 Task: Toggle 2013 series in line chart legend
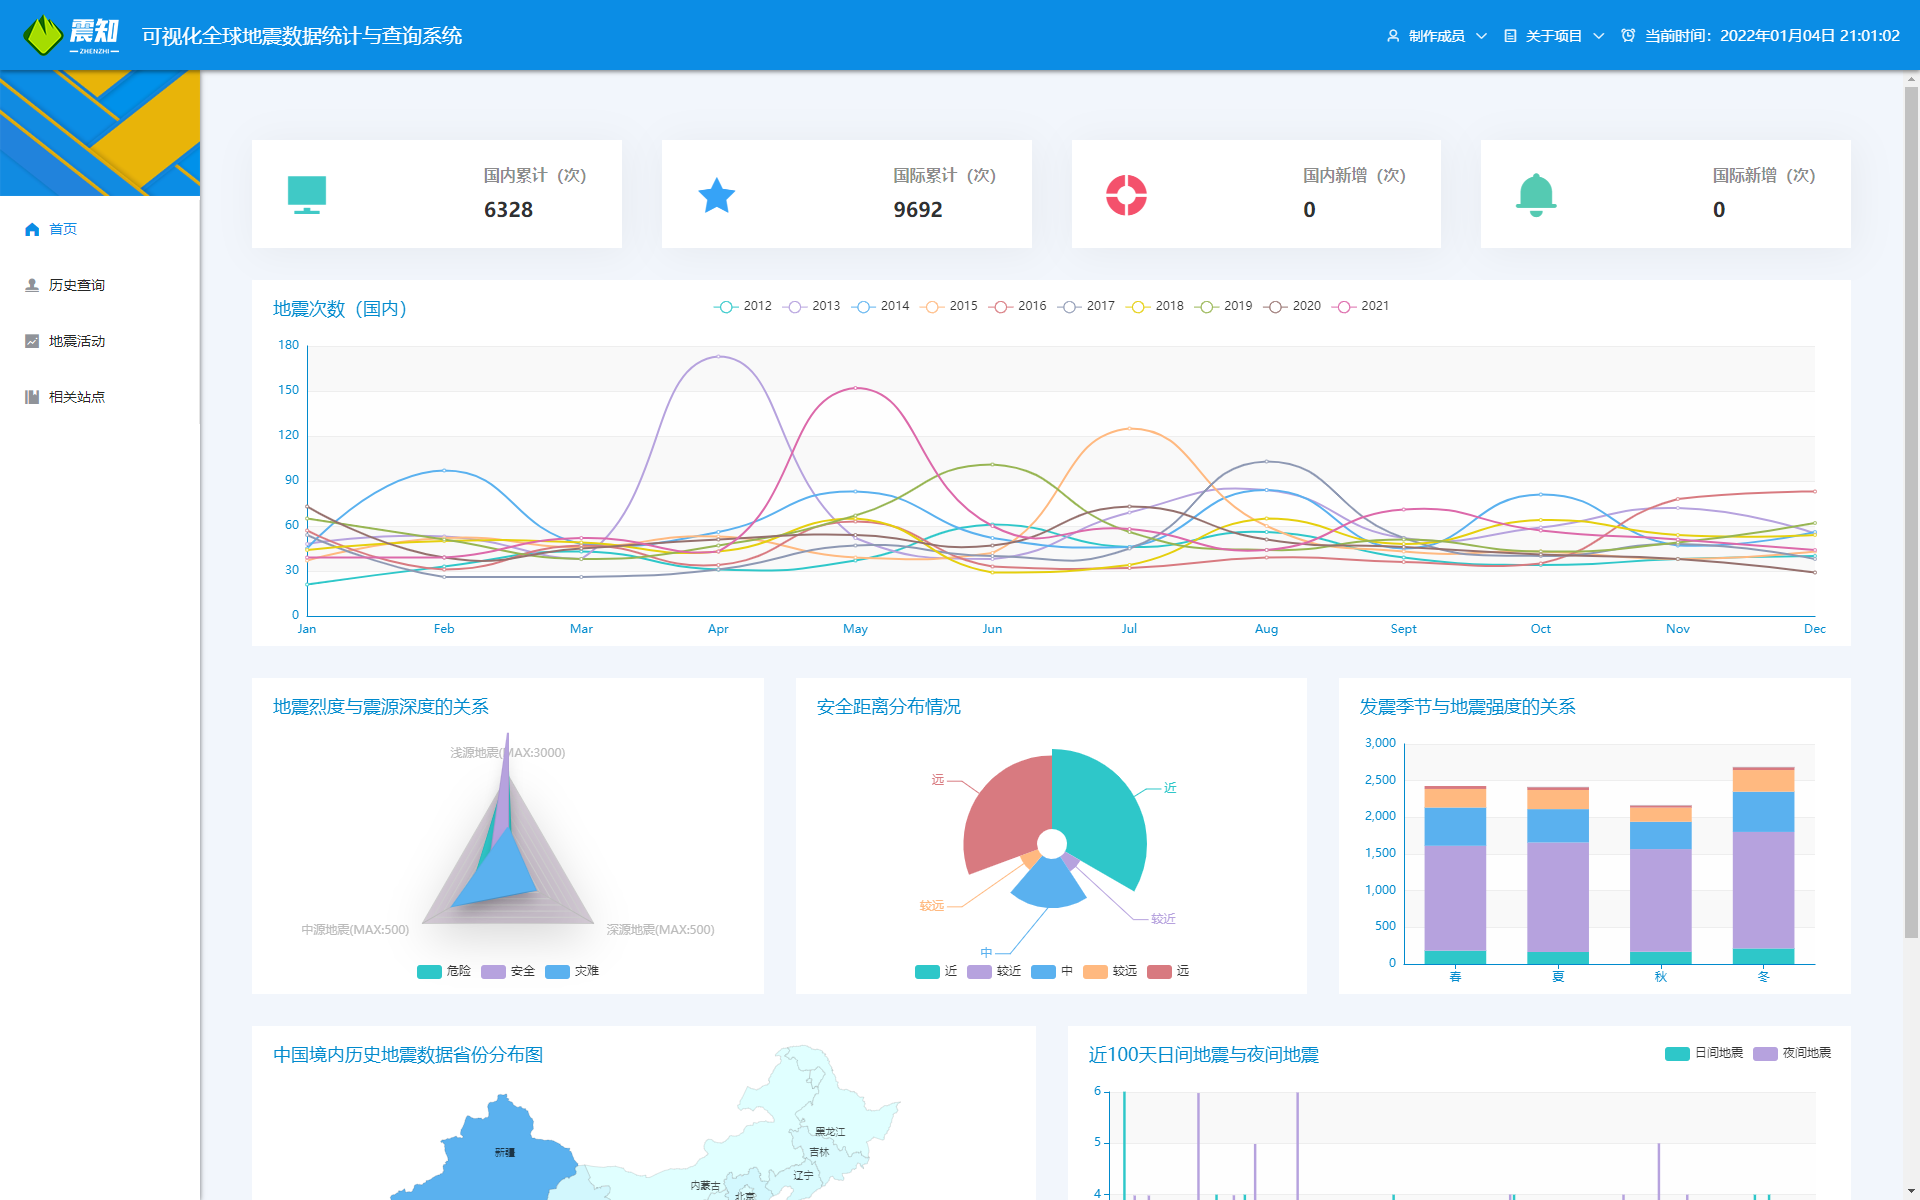(x=811, y=306)
